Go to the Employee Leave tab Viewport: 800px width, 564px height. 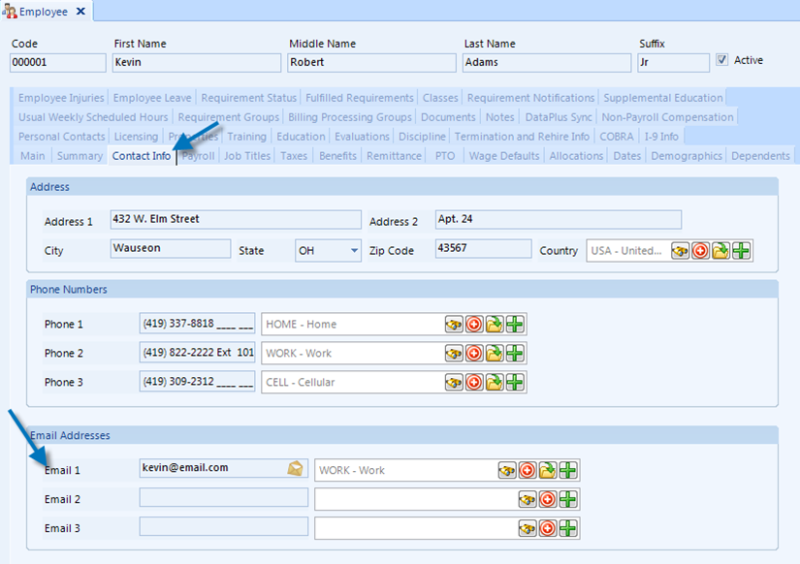tap(153, 98)
